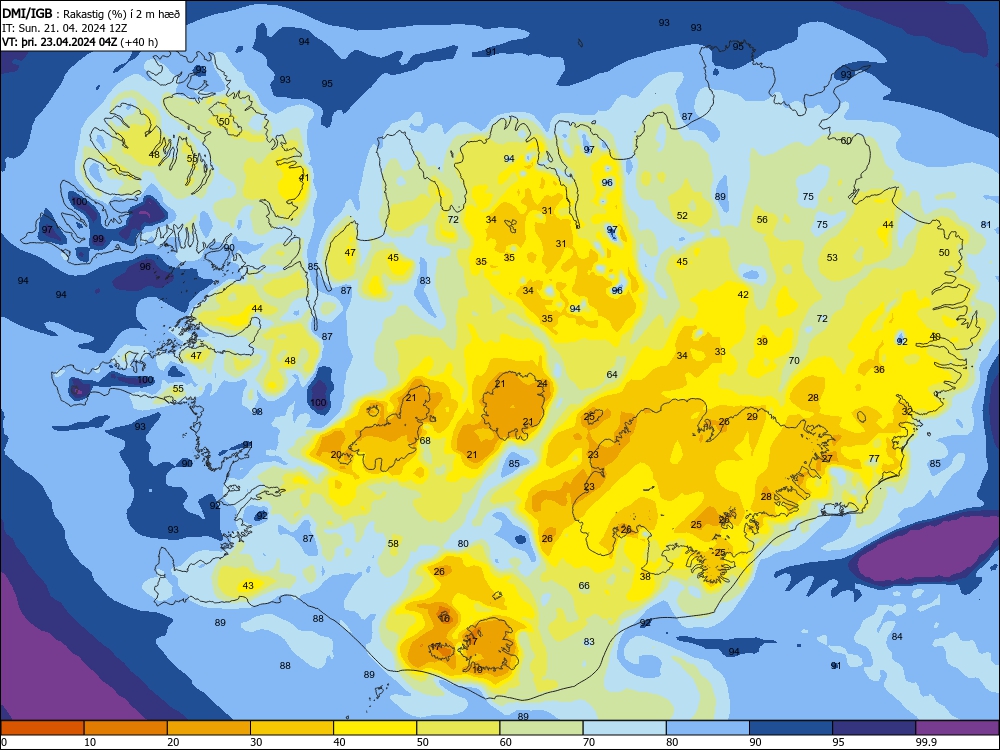Click the 'IT: Sun. 21. 04. 2024 12Z' line

coord(64,28)
